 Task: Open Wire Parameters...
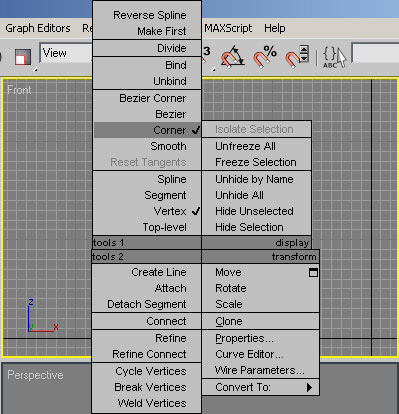pyautogui.click(x=261, y=370)
